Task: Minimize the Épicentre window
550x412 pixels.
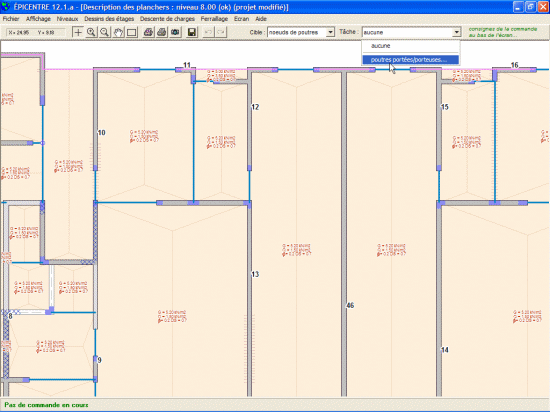Action: [518, 7]
